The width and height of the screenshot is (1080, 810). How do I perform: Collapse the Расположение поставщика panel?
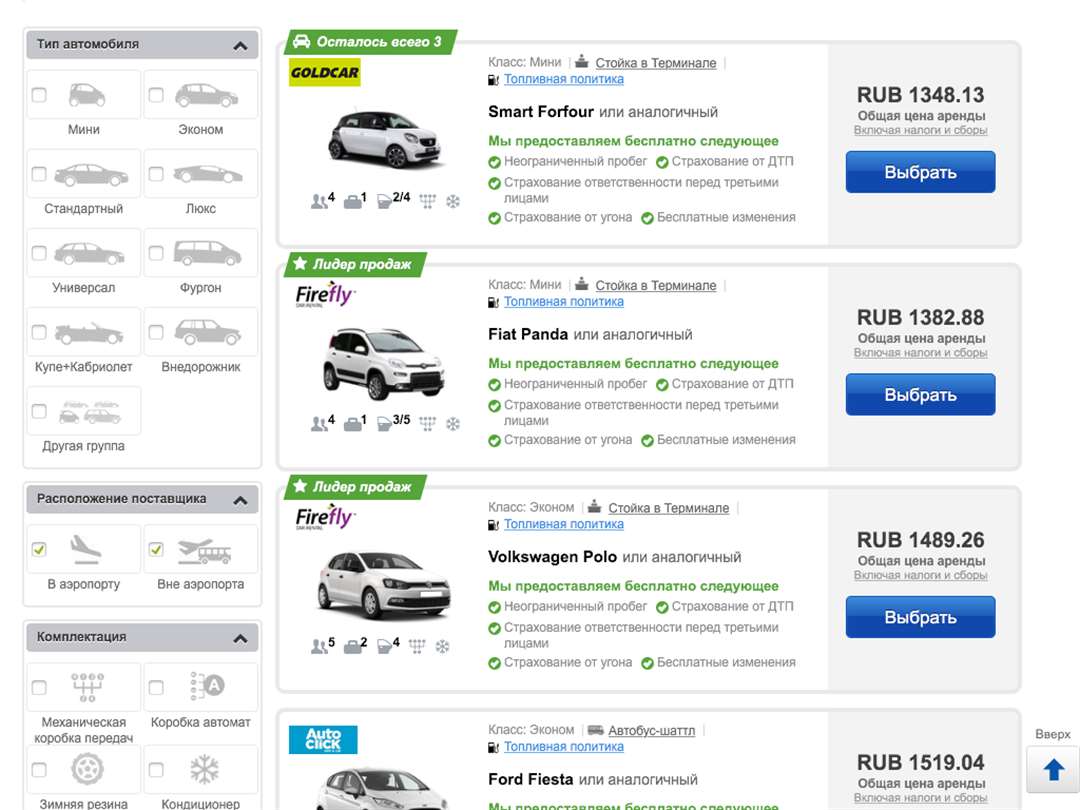click(240, 500)
